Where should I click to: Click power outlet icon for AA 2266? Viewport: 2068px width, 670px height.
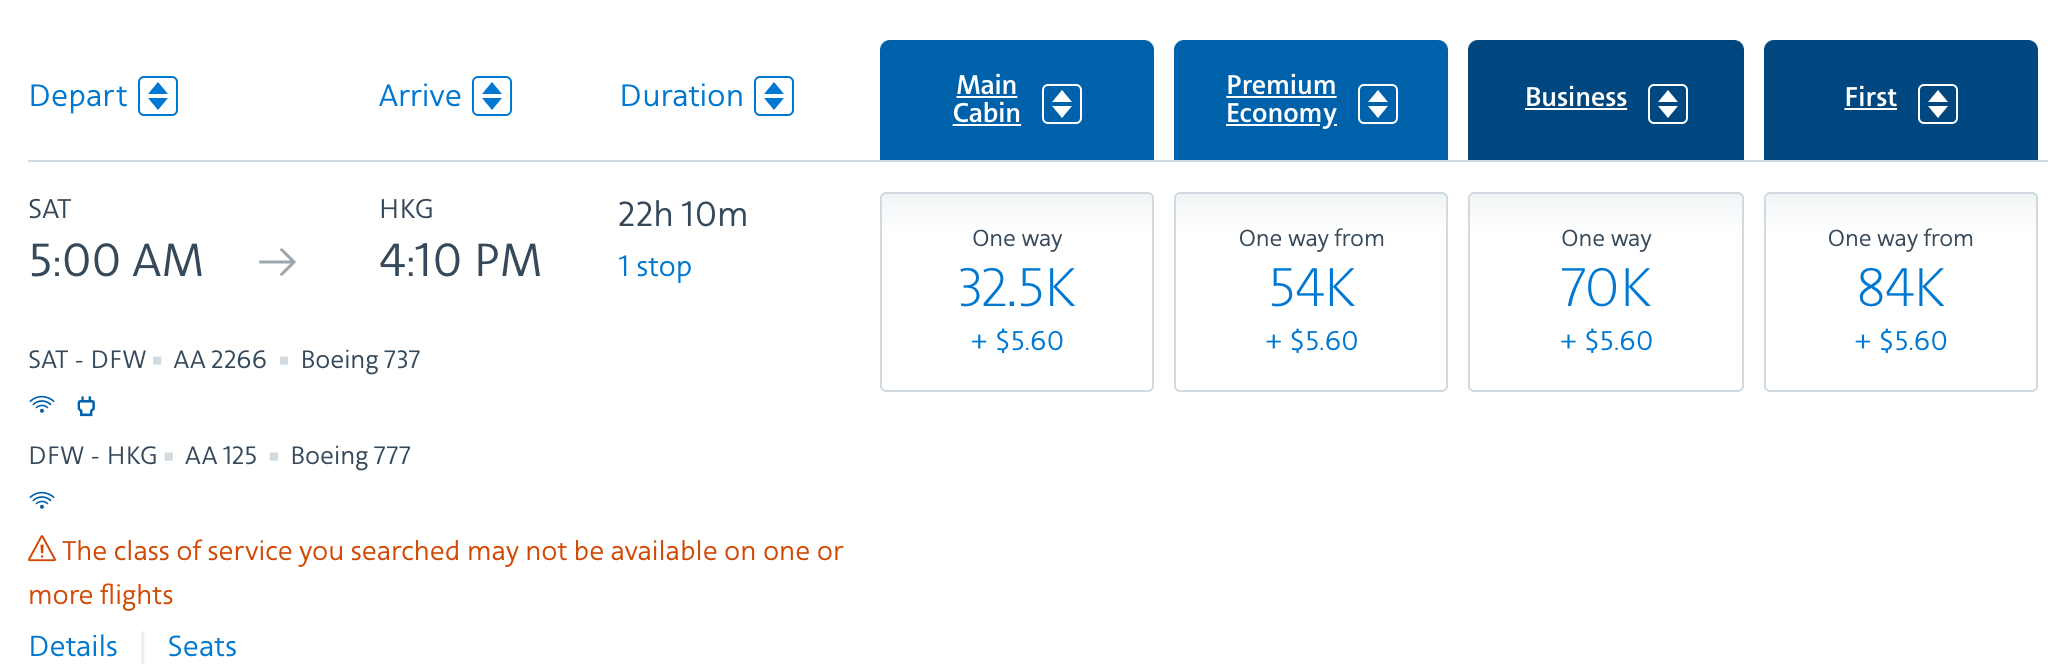pyautogui.click(x=87, y=406)
